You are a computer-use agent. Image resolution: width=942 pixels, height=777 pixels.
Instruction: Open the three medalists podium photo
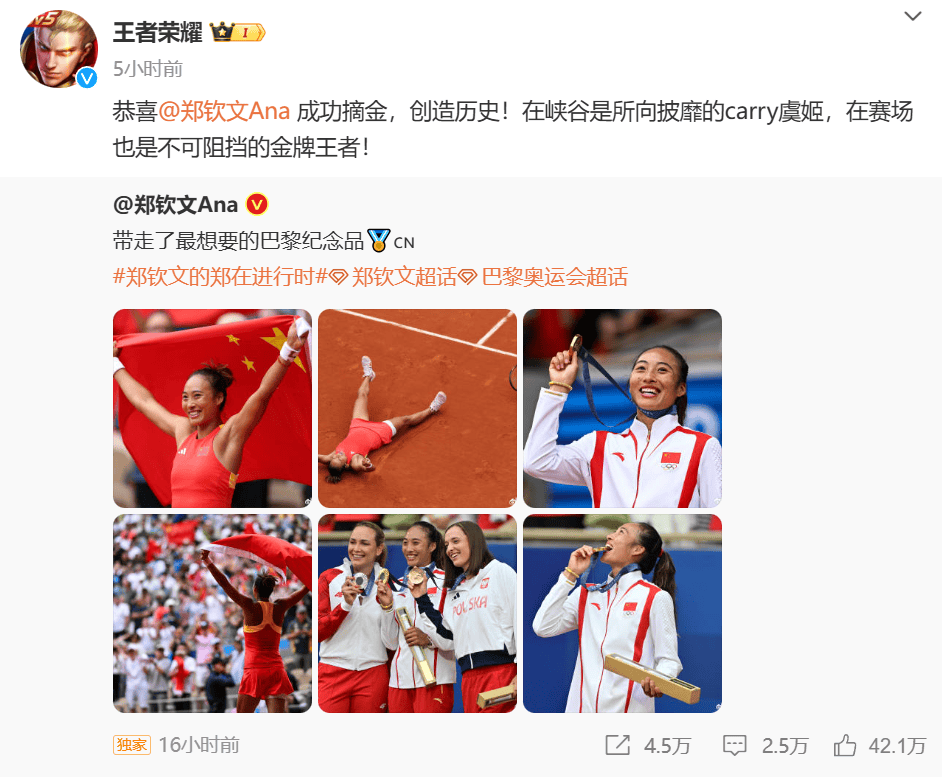418,614
